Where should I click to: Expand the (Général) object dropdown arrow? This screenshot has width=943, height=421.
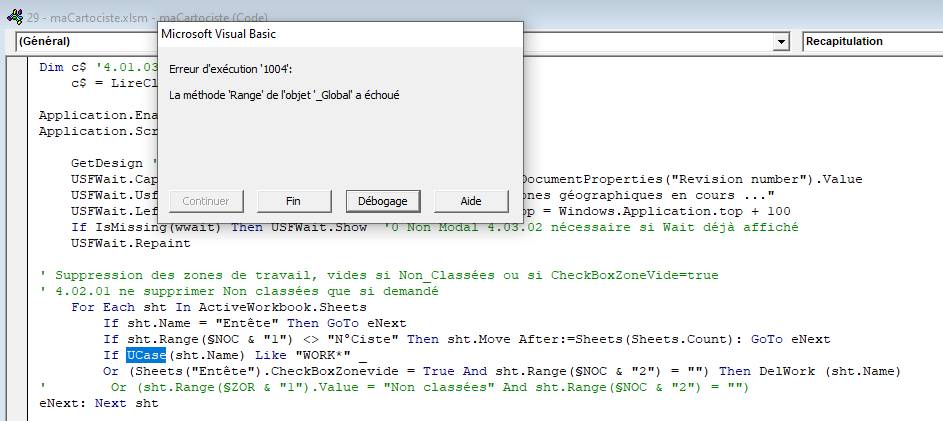click(x=781, y=42)
